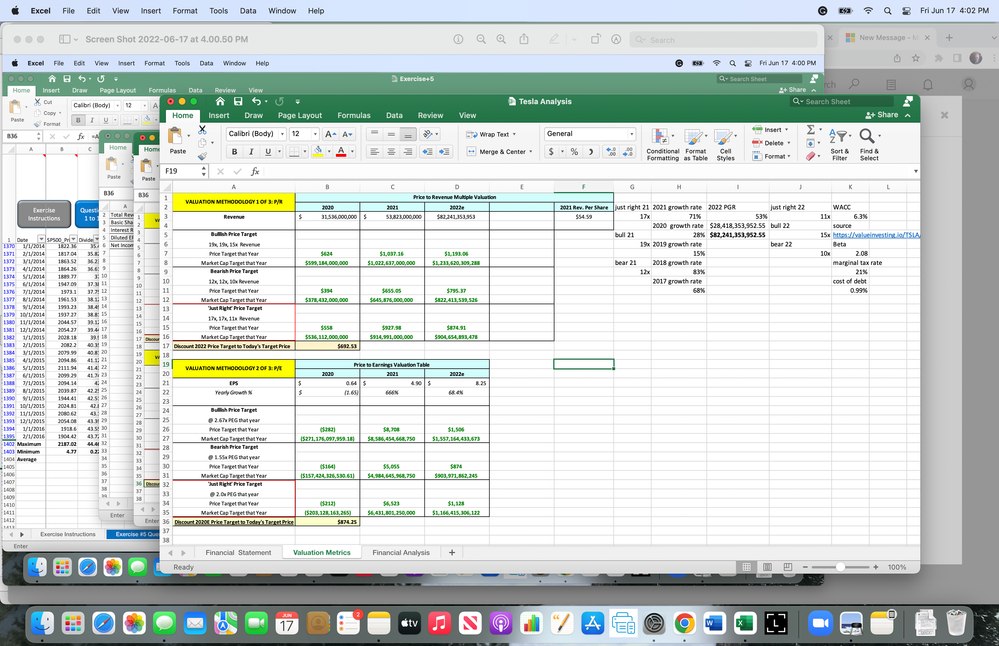Switch to the Formulas ribbon tab

click(354, 115)
